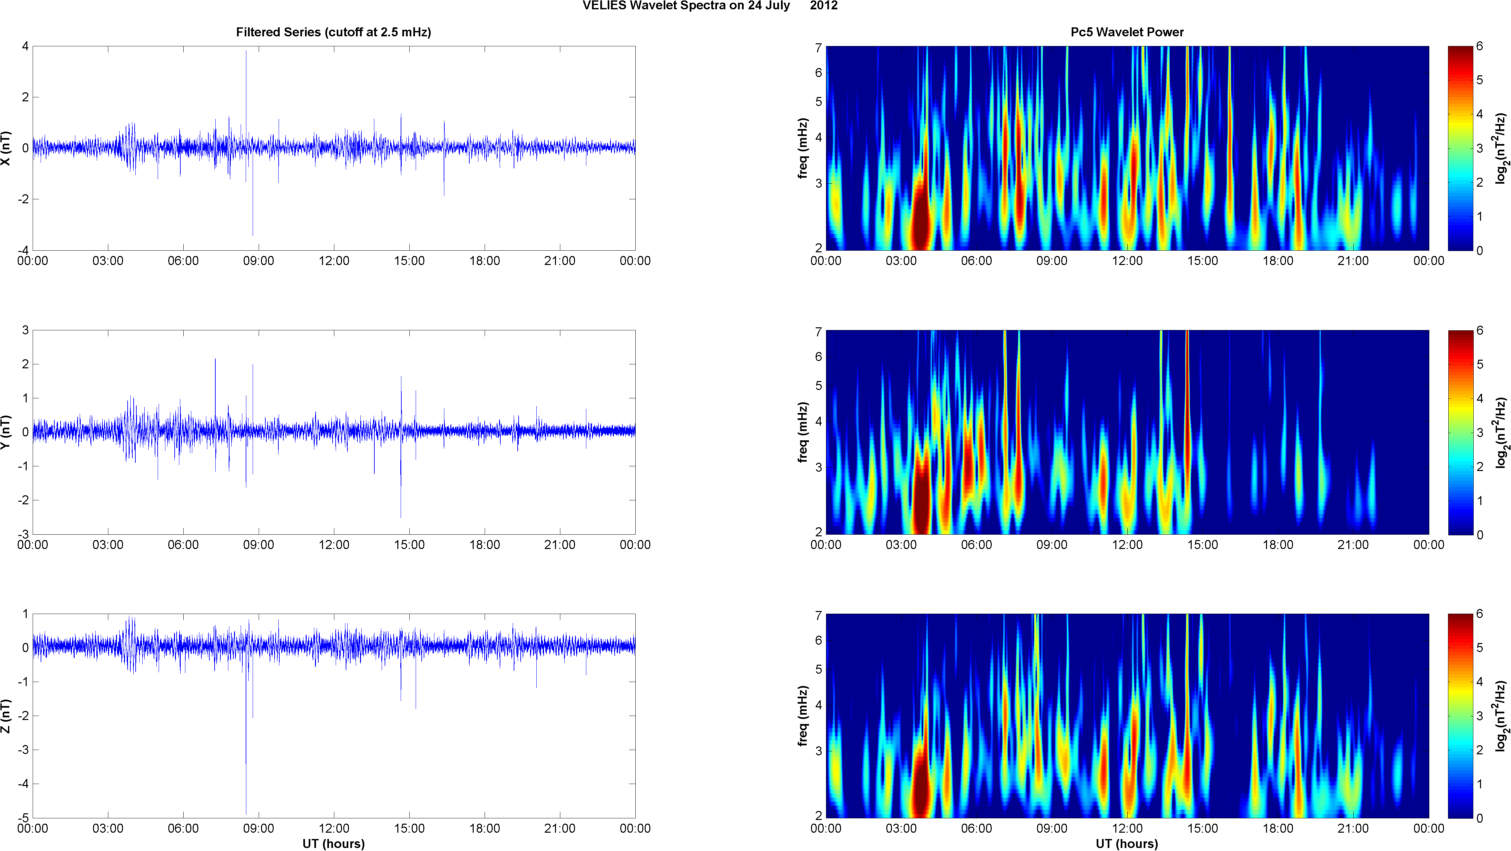The width and height of the screenshot is (1511, 851).
Task: Select the "Filtered Series (cutoff at 2.5 mHz)" heading
Action: point(334,32)
